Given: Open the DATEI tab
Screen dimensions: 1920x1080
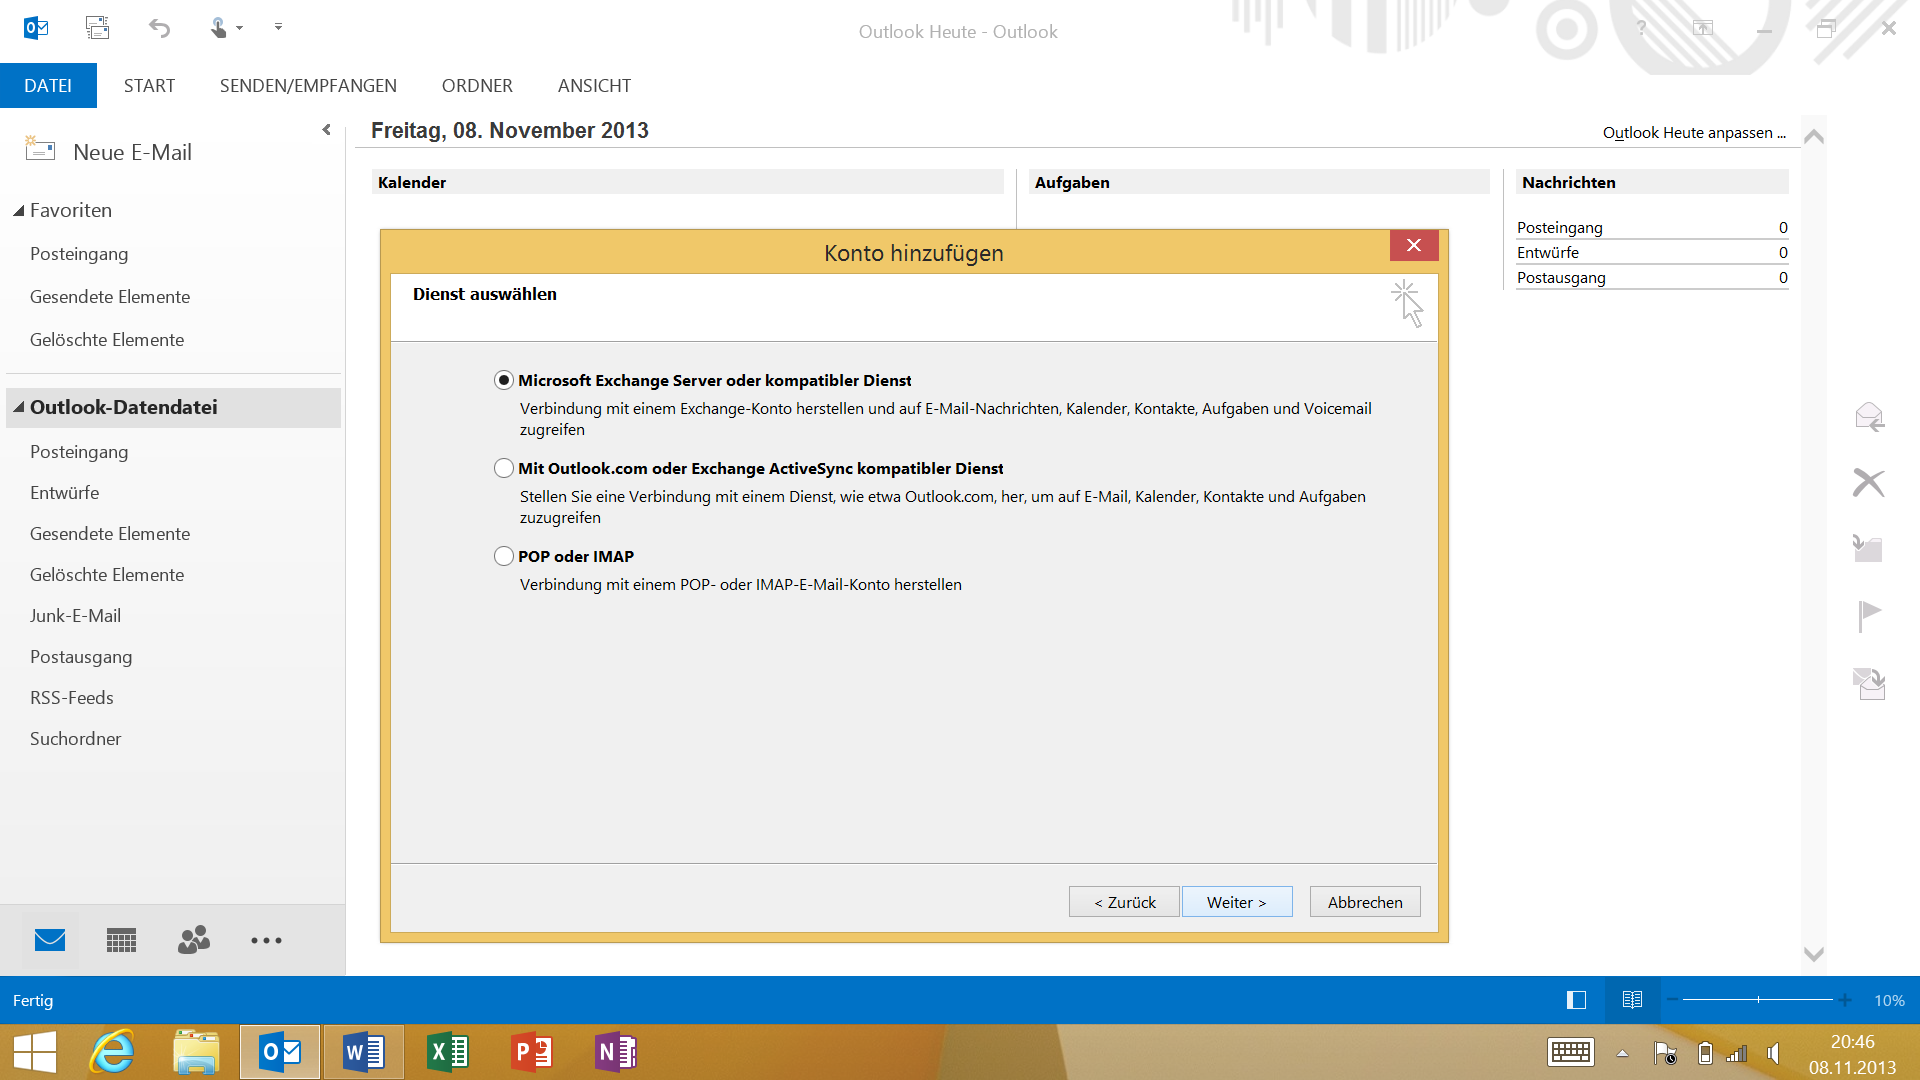Looking at the screenshot, I should 48,86.
